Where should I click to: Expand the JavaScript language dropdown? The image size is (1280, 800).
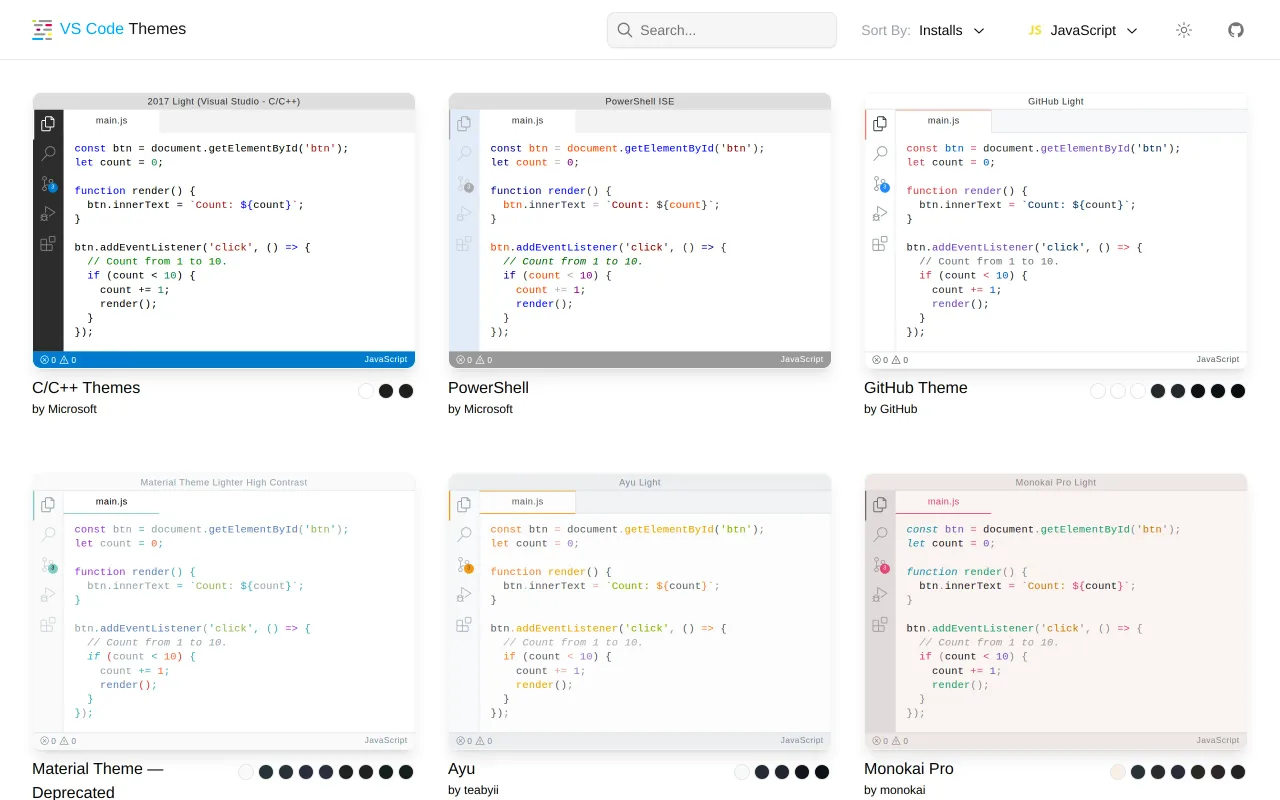coord(1083,30)
